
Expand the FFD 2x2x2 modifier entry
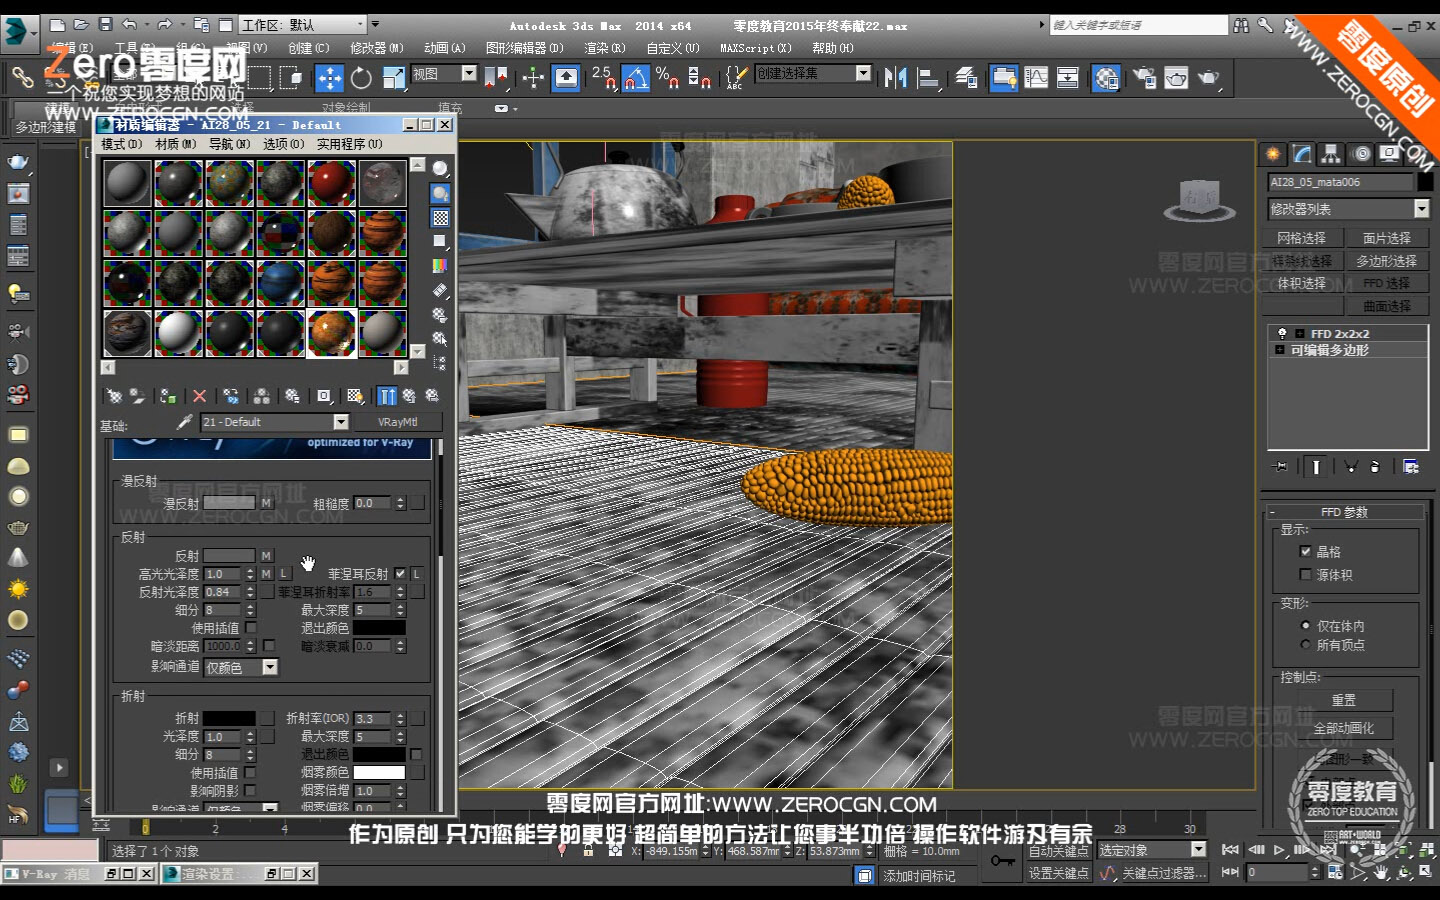pyautogui.click(x=1299, y=334)
